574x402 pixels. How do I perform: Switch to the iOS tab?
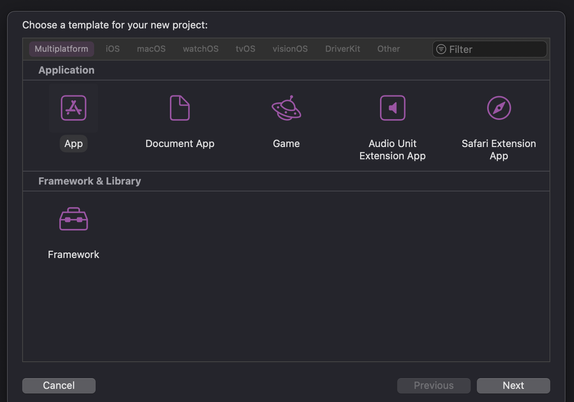pyautogui.click(x=112, y=49)
